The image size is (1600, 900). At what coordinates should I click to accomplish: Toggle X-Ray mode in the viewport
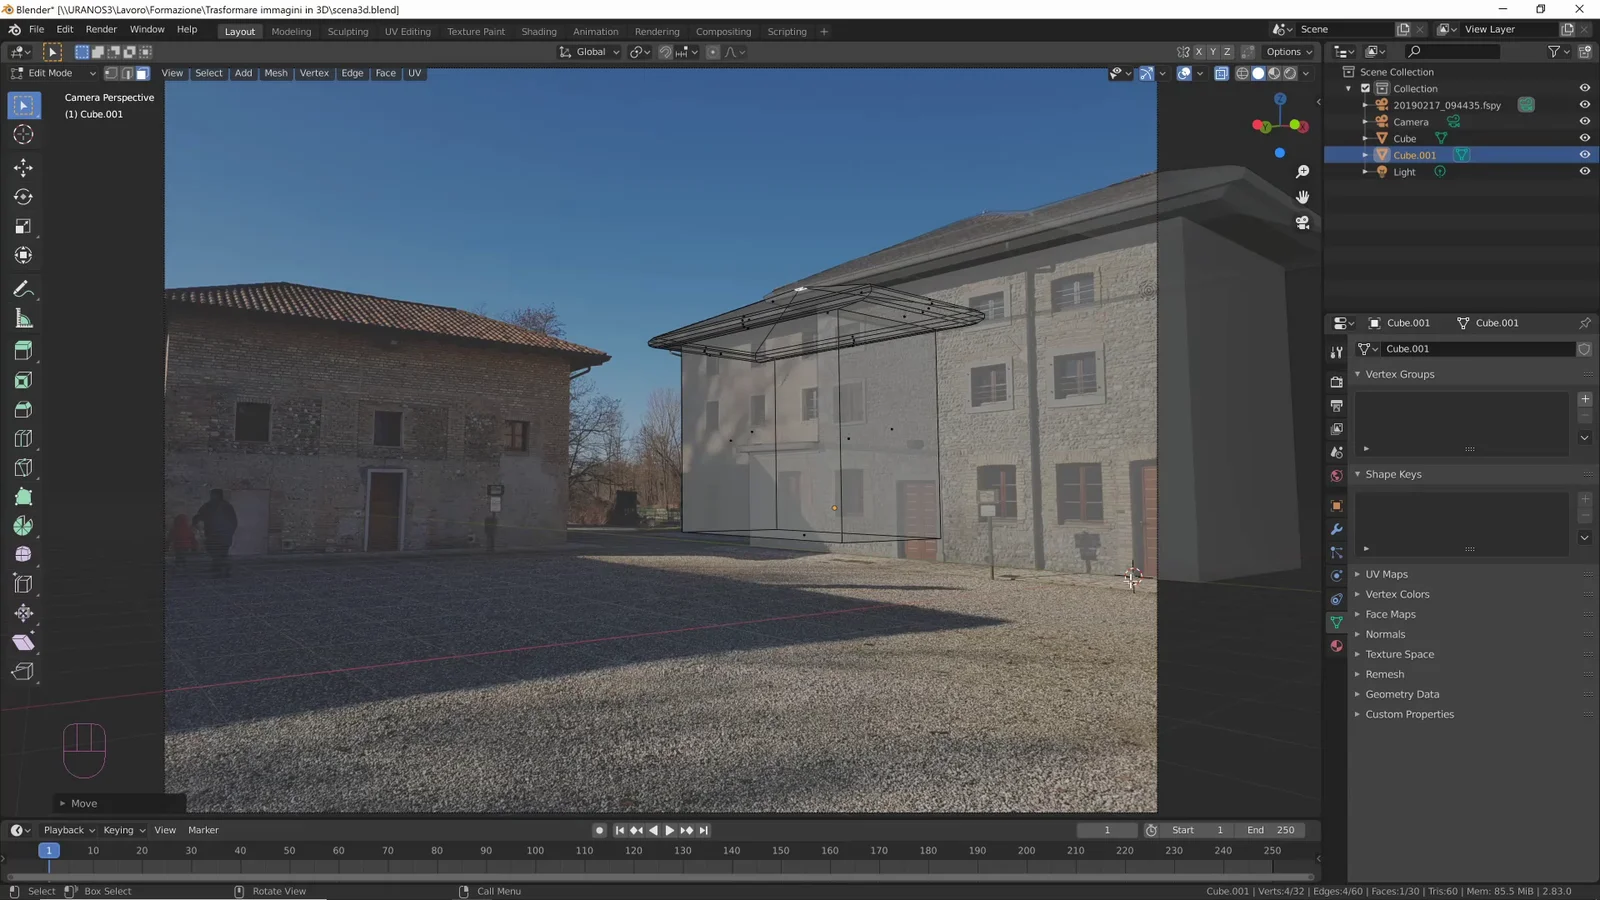click(1221, 73)
